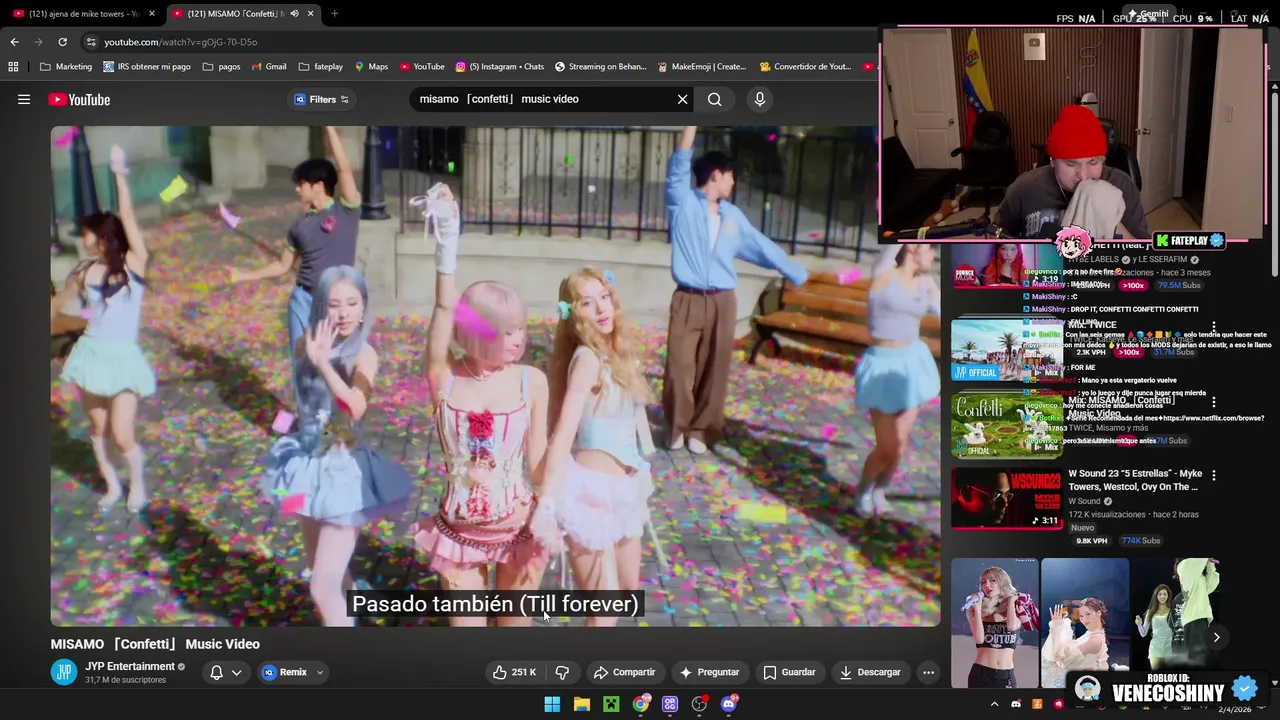View site info icon in address bar
This screenshot has height=720, width=1280.
pyautogui.click(x=91, y=42)
